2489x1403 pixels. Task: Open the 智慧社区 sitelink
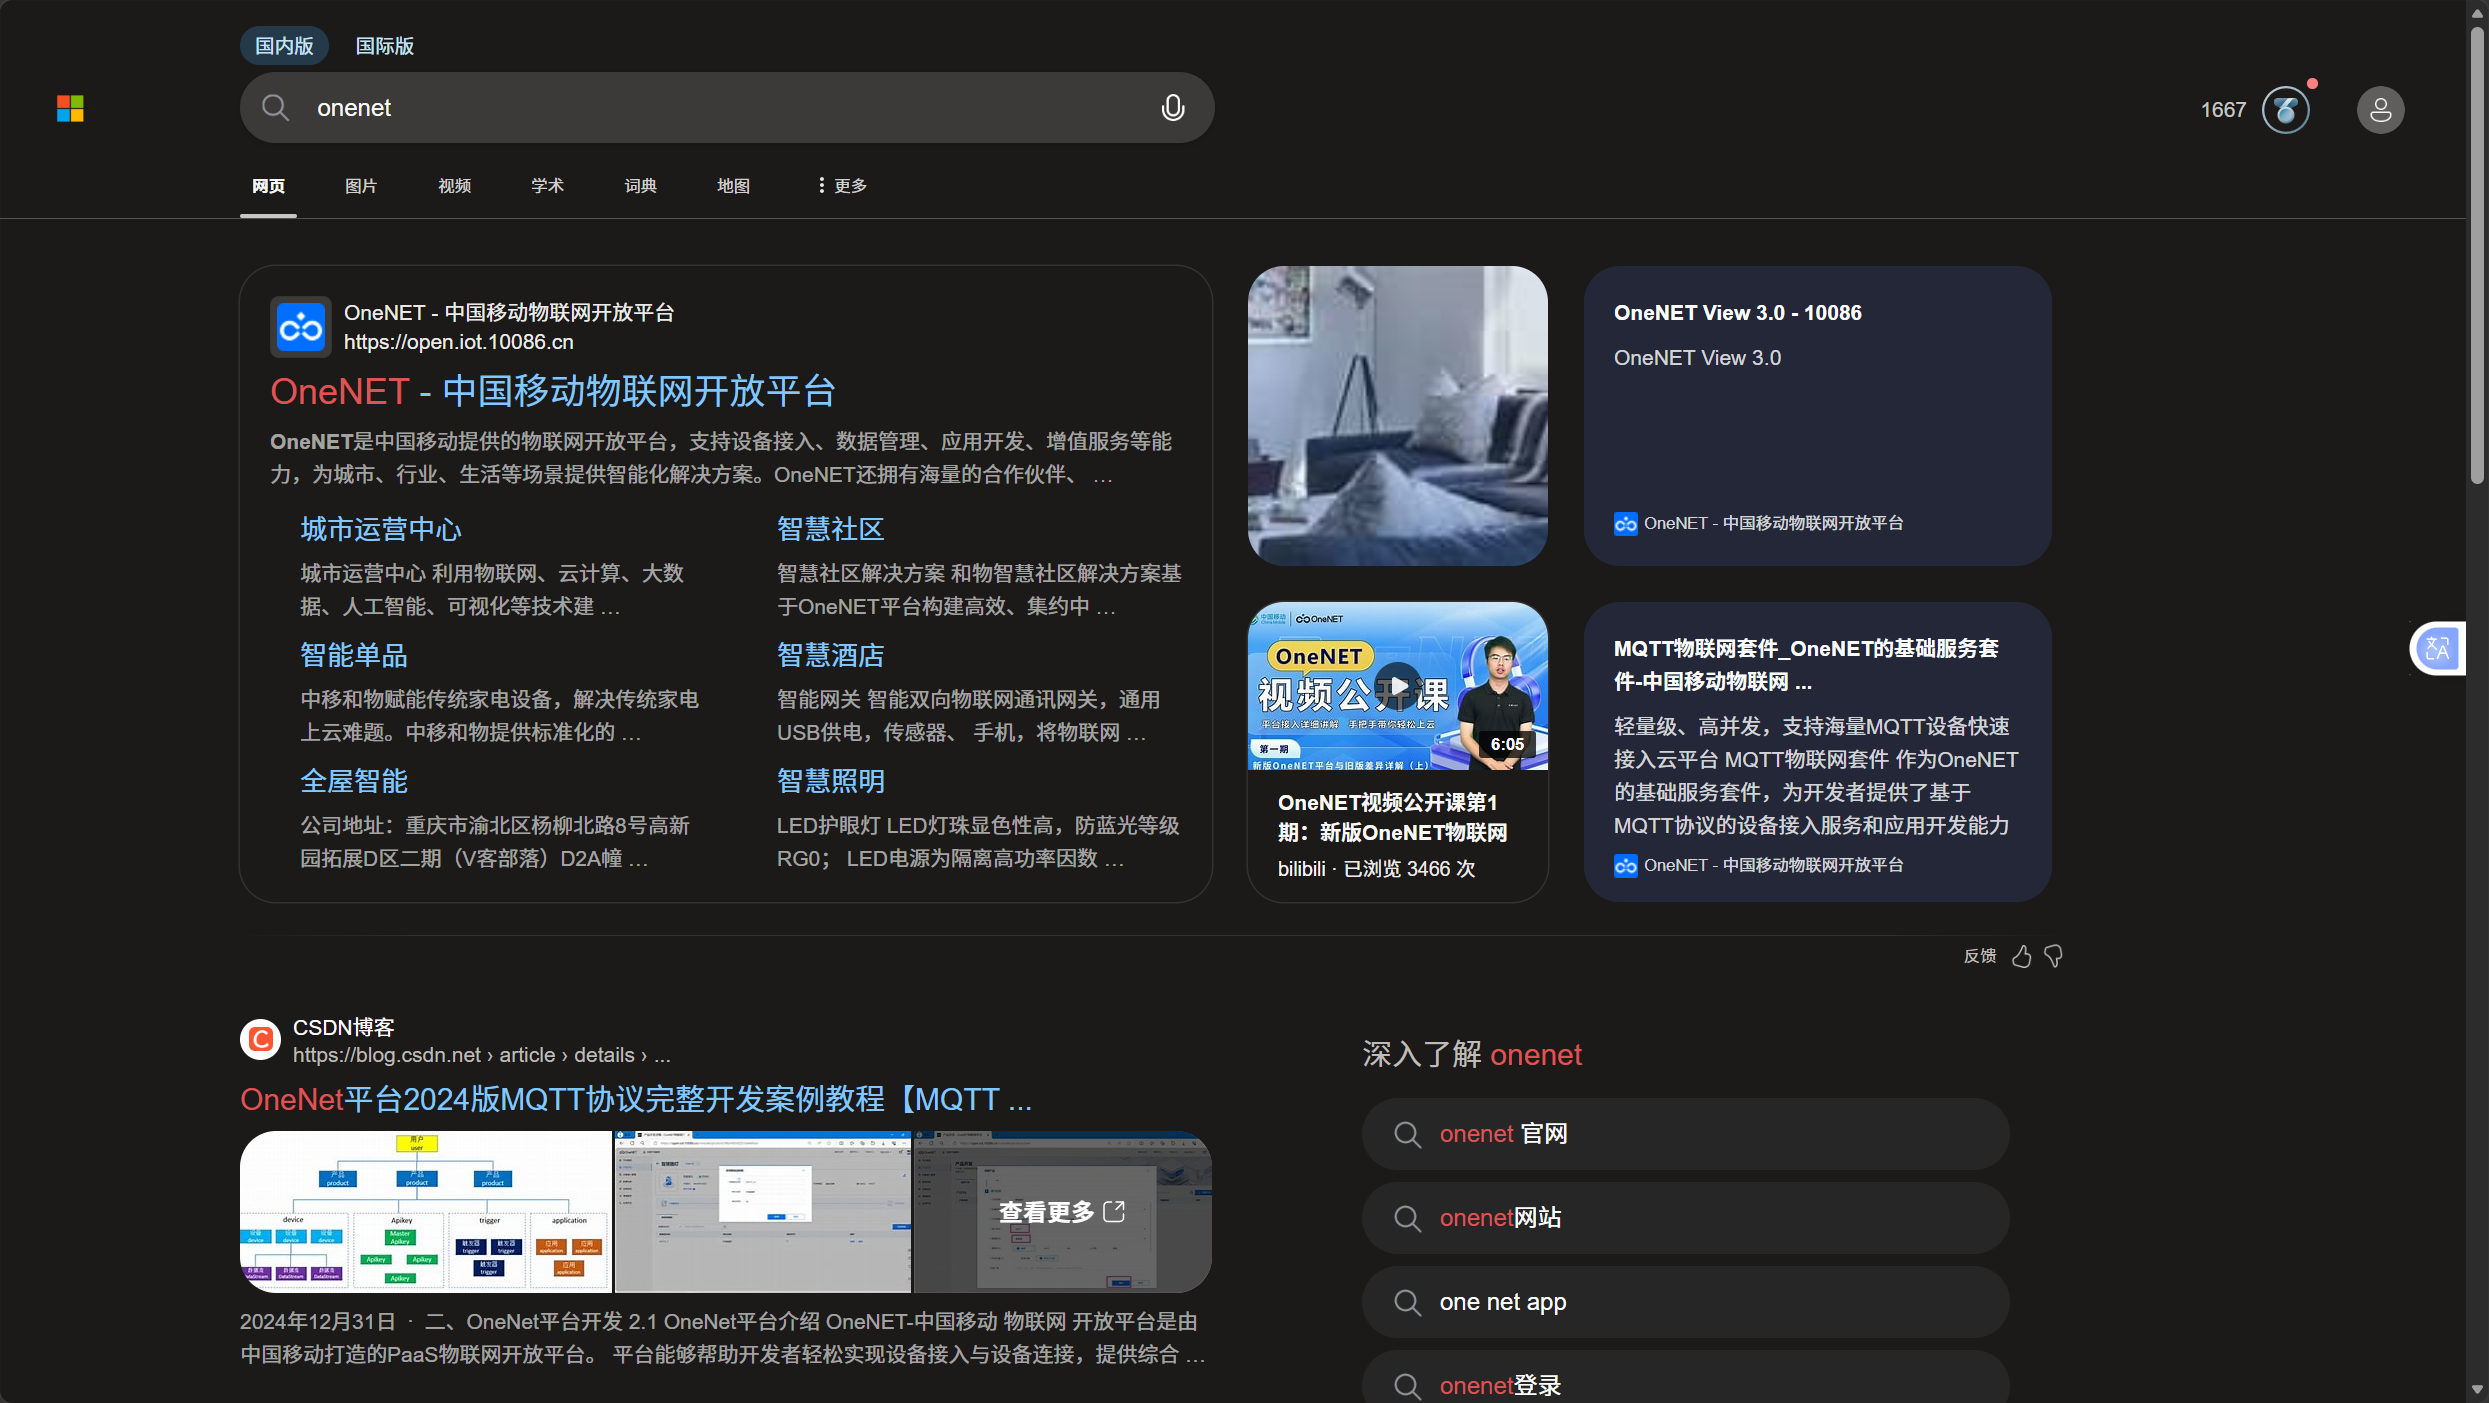coord(831,529)
